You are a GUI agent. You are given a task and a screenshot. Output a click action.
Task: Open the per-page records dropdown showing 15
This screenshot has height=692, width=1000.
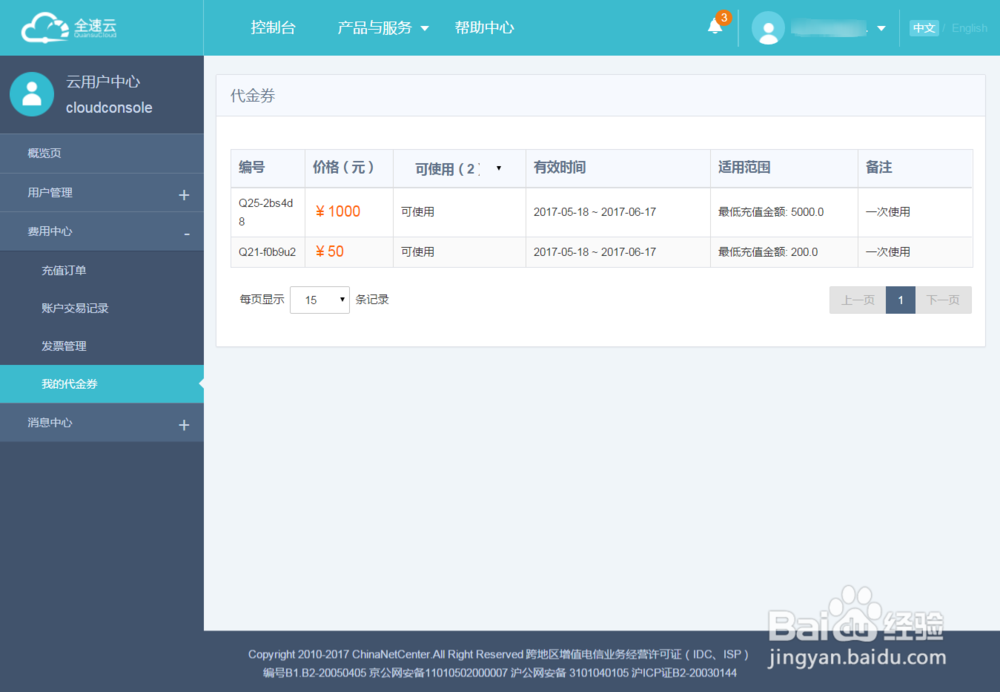tap(319, 299)
